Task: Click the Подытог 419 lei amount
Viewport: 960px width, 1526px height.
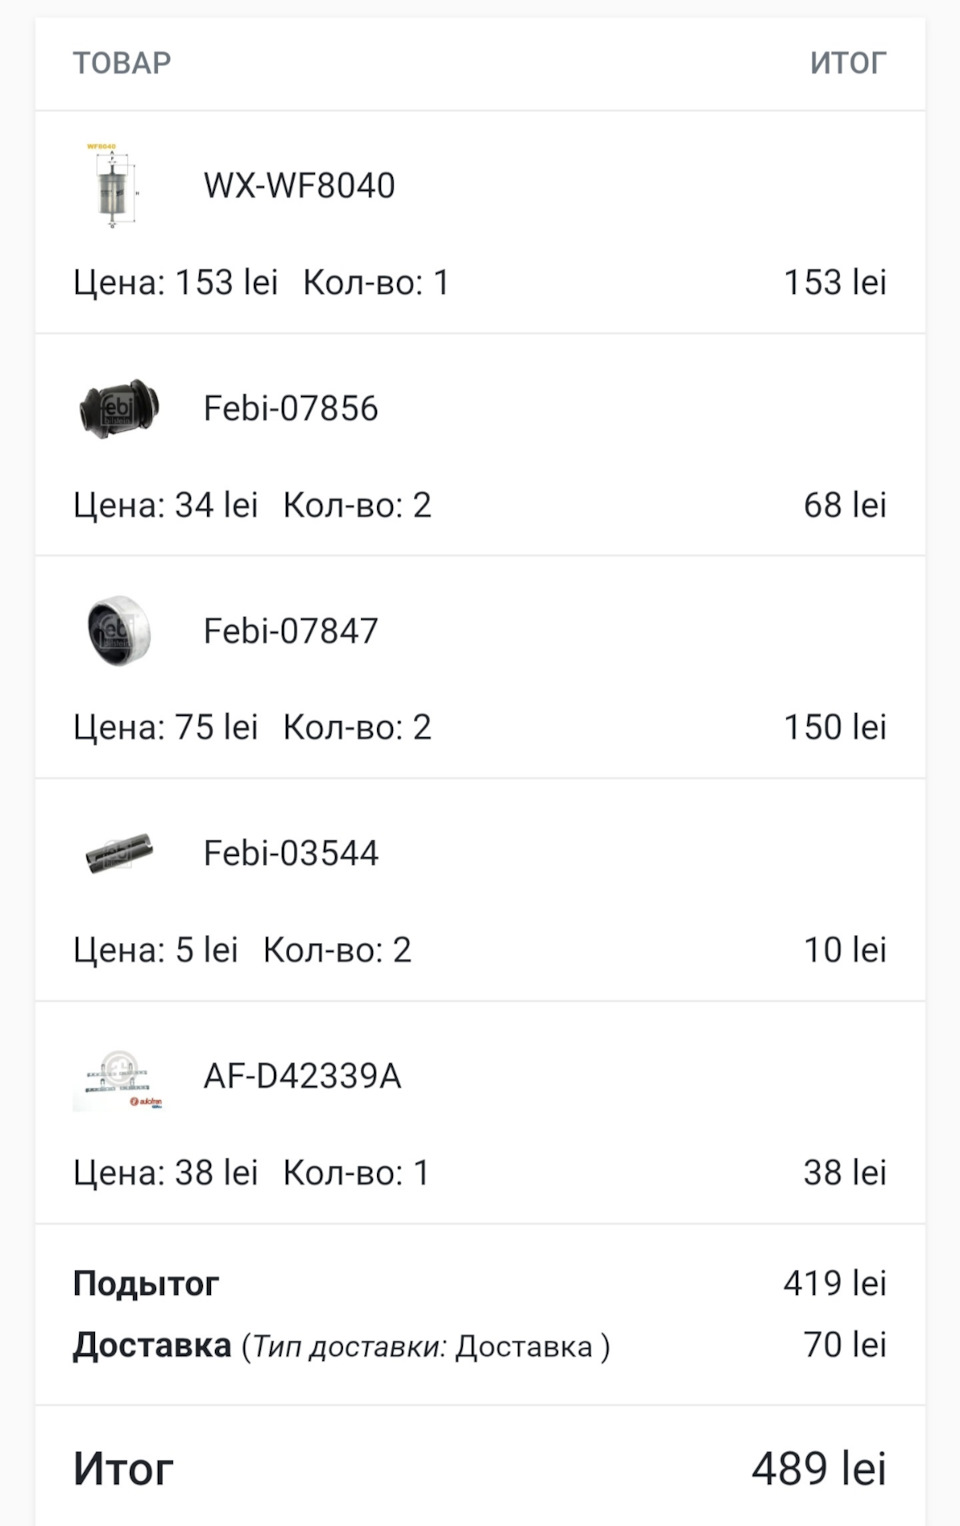Action: pos(835,1283)
